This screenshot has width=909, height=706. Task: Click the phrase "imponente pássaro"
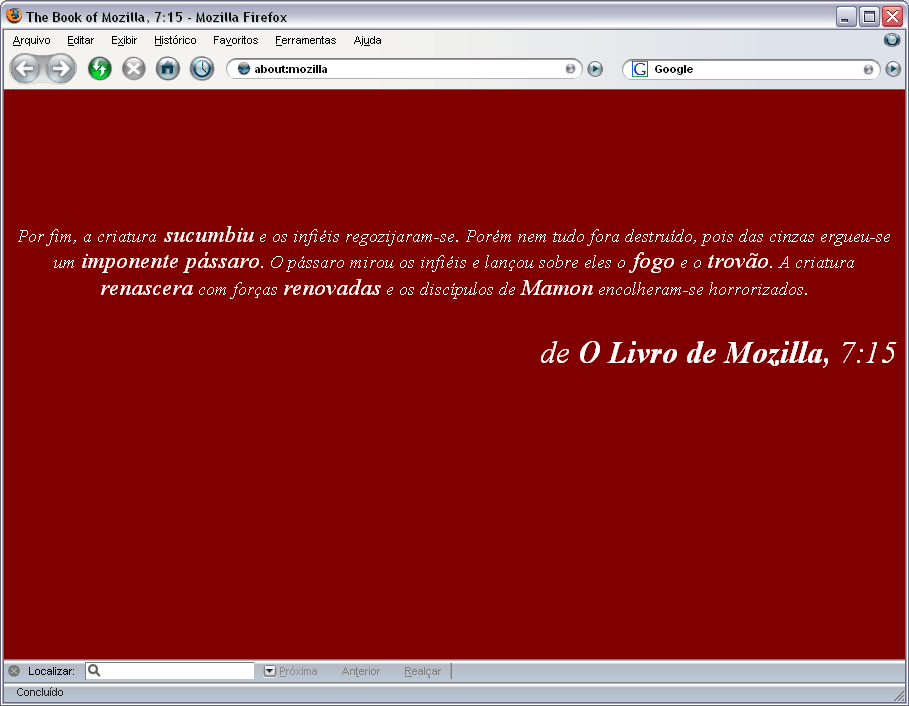[x=170, y=261]
